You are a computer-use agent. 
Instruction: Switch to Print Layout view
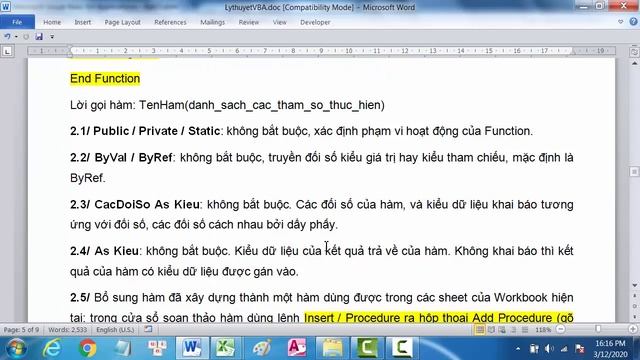[480, 329]
